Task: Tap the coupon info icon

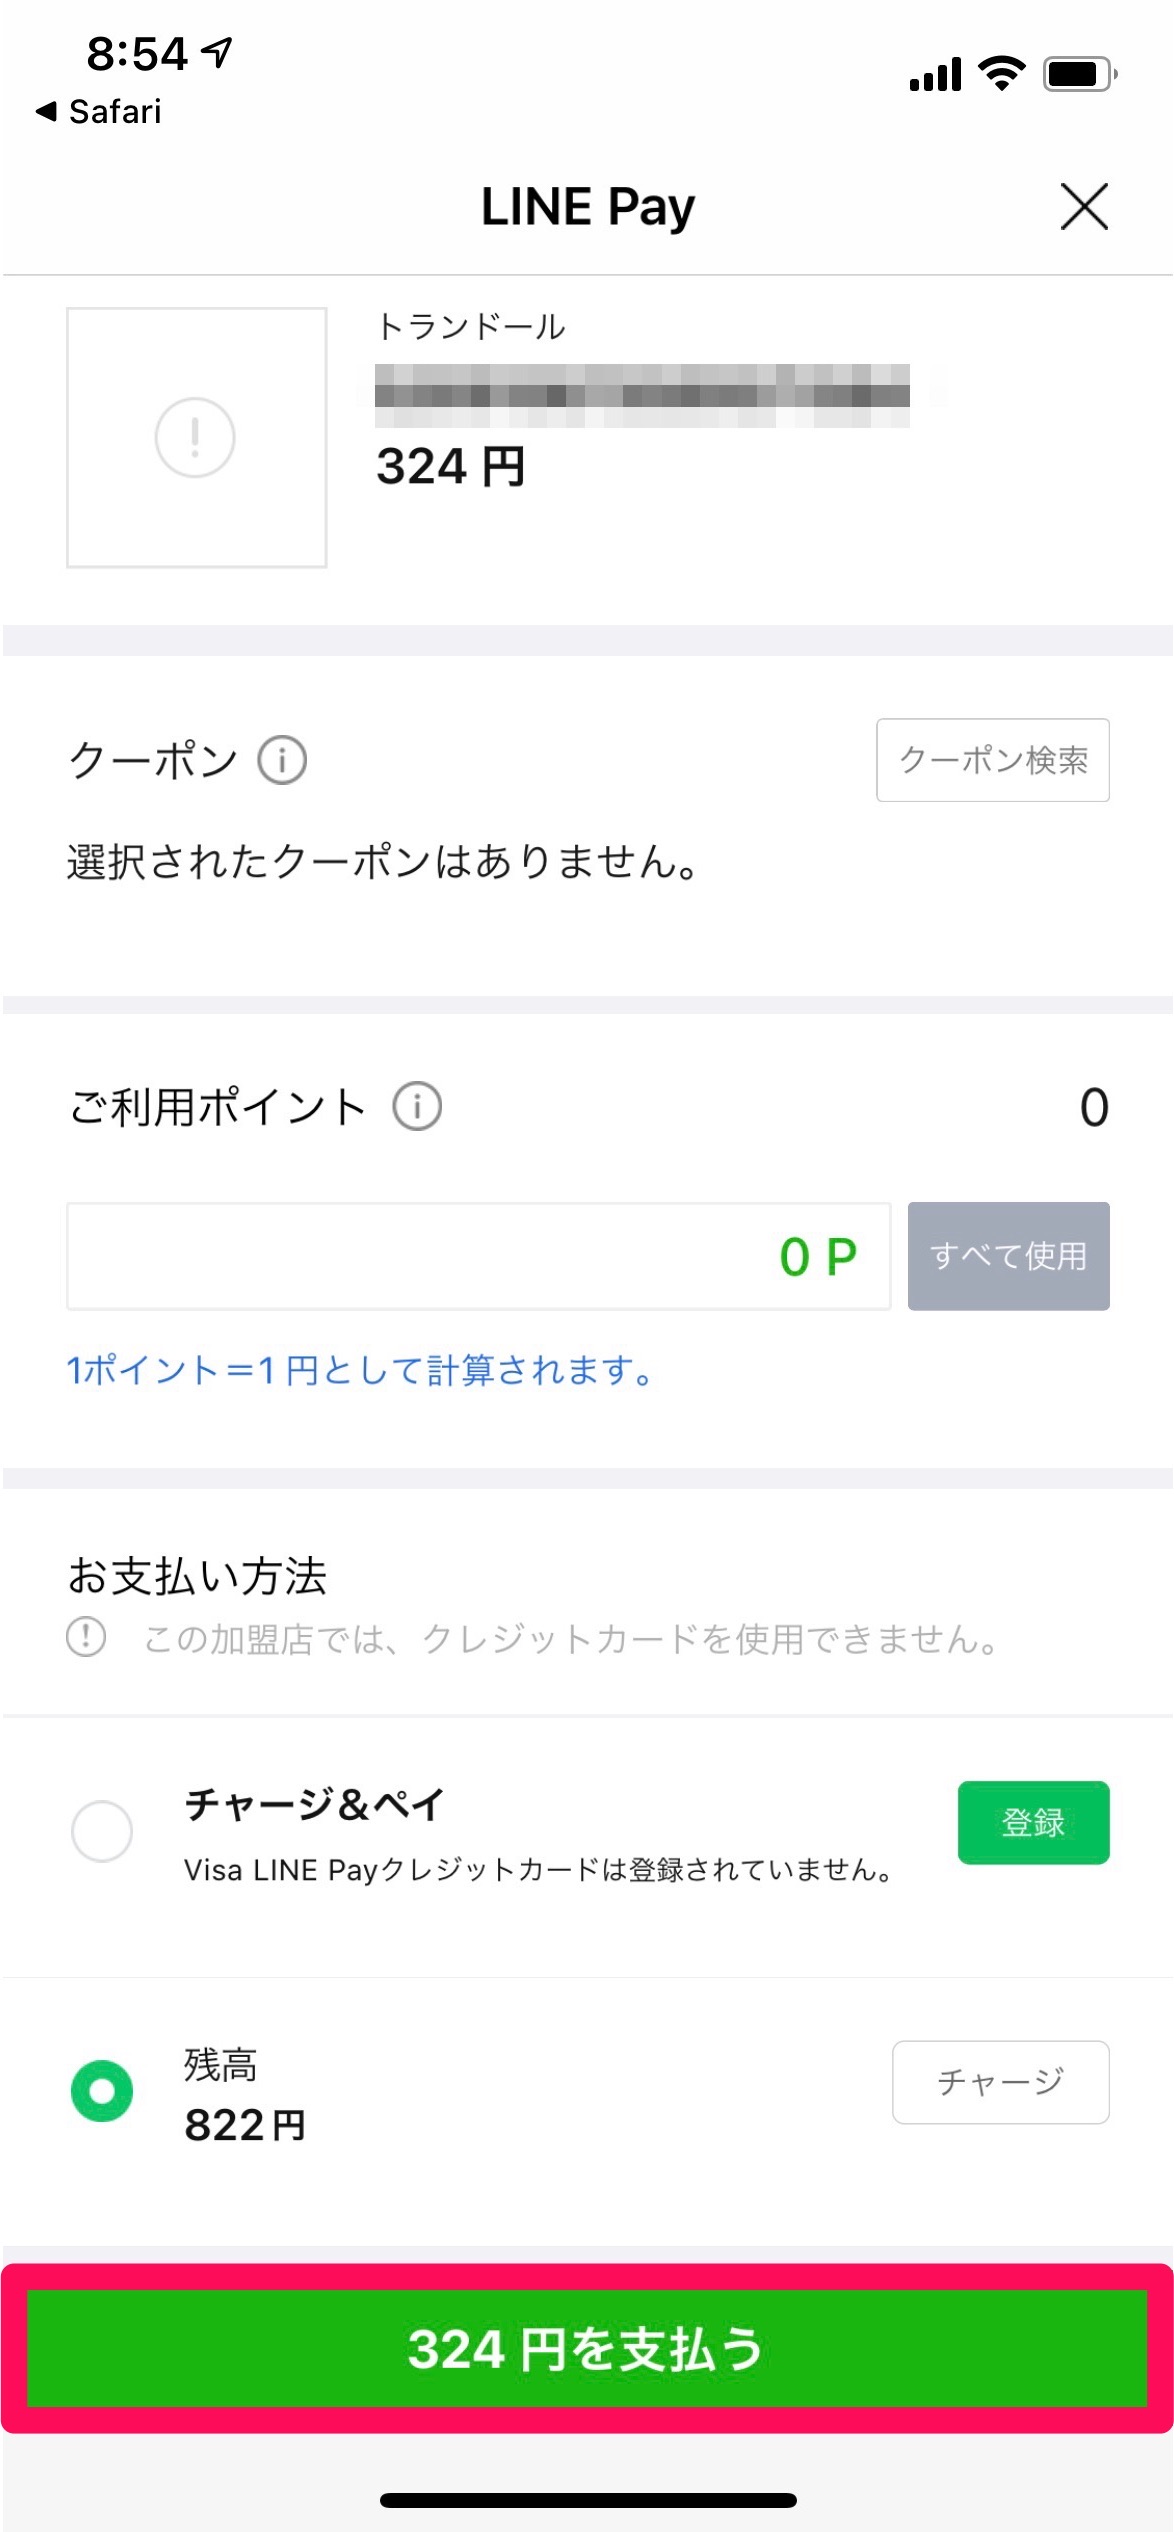Action: (282, 760)
